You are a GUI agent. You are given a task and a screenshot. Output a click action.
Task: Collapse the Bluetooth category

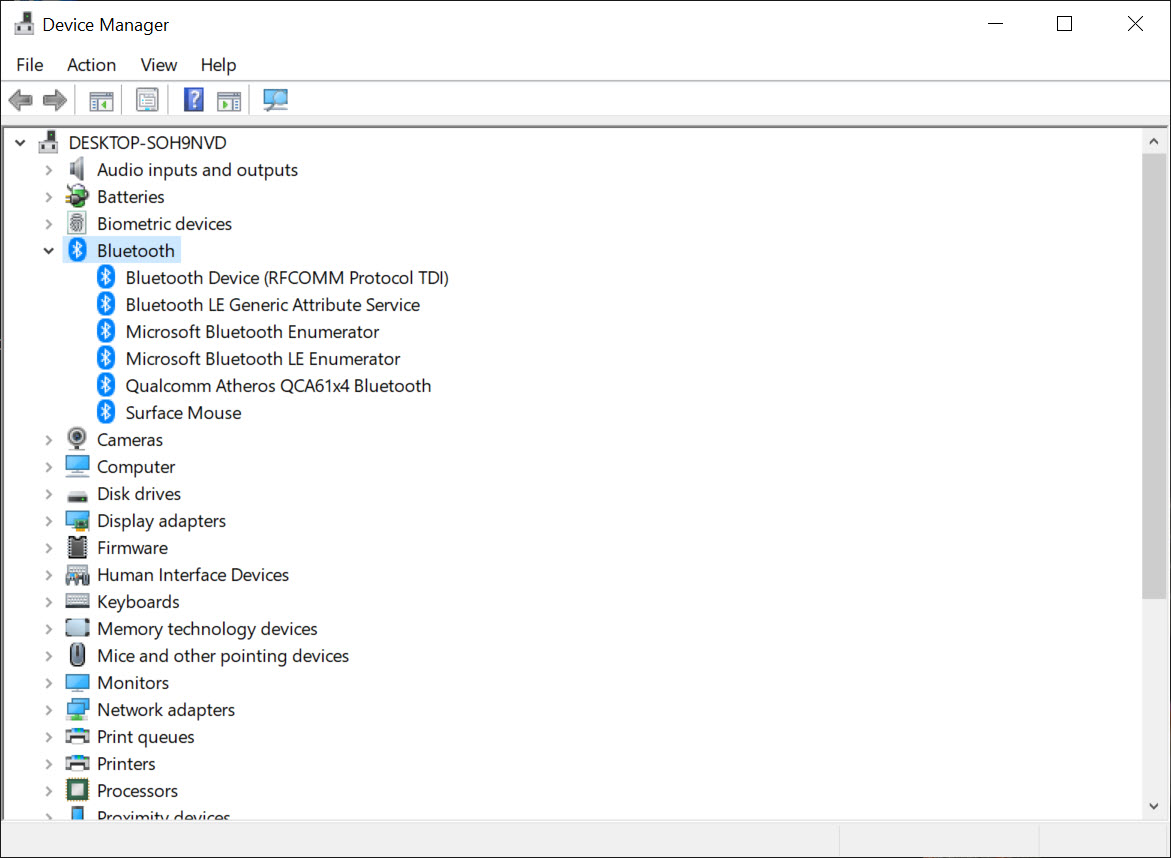pos(49,251)
